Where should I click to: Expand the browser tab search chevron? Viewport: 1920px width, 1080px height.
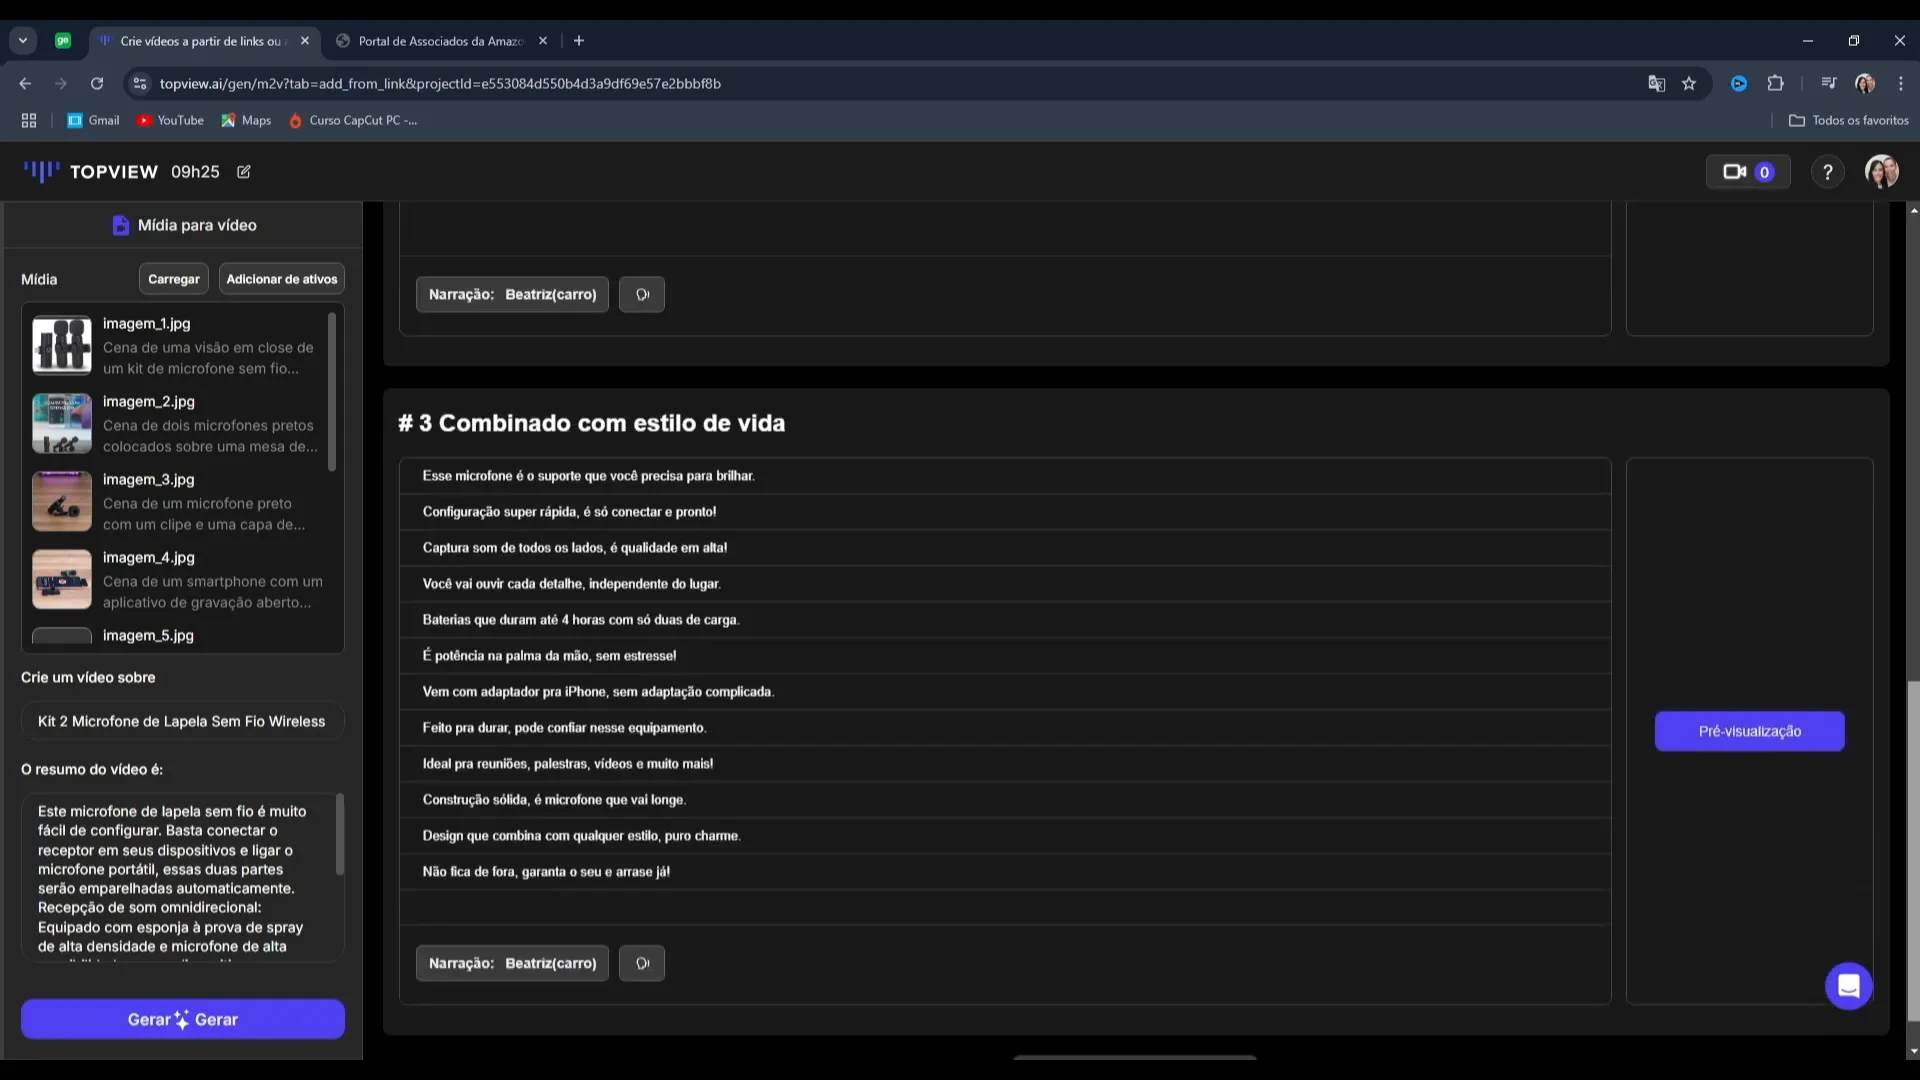click(x=22, y=41)
